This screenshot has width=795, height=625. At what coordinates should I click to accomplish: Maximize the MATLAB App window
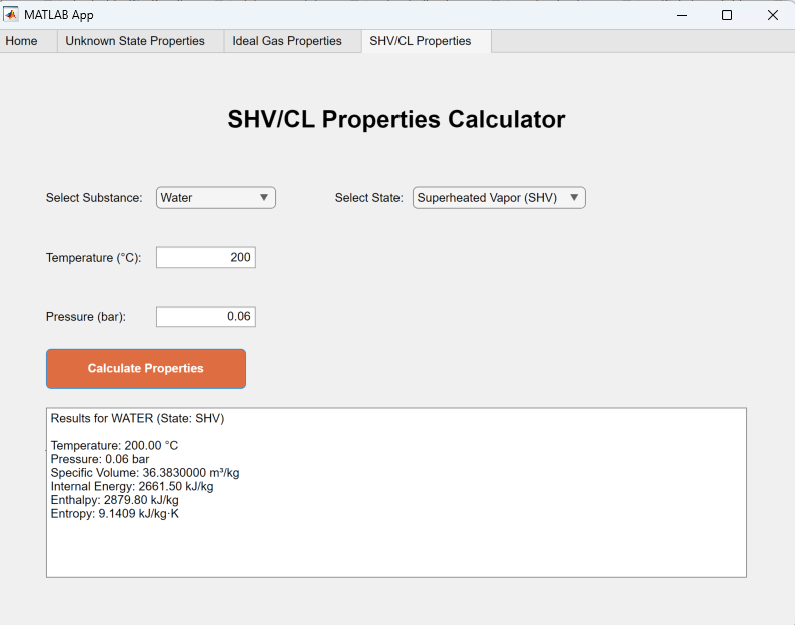(727, 15)
